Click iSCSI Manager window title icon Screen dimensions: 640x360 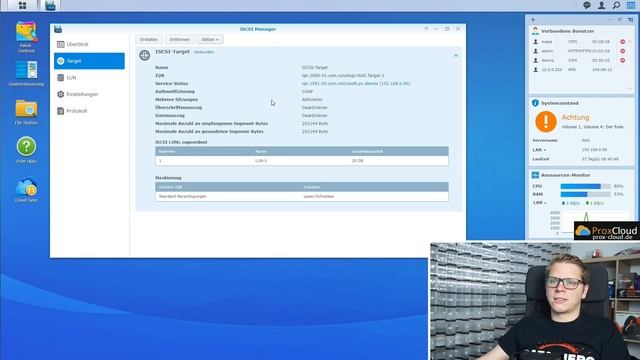click(x=58, y=29)
